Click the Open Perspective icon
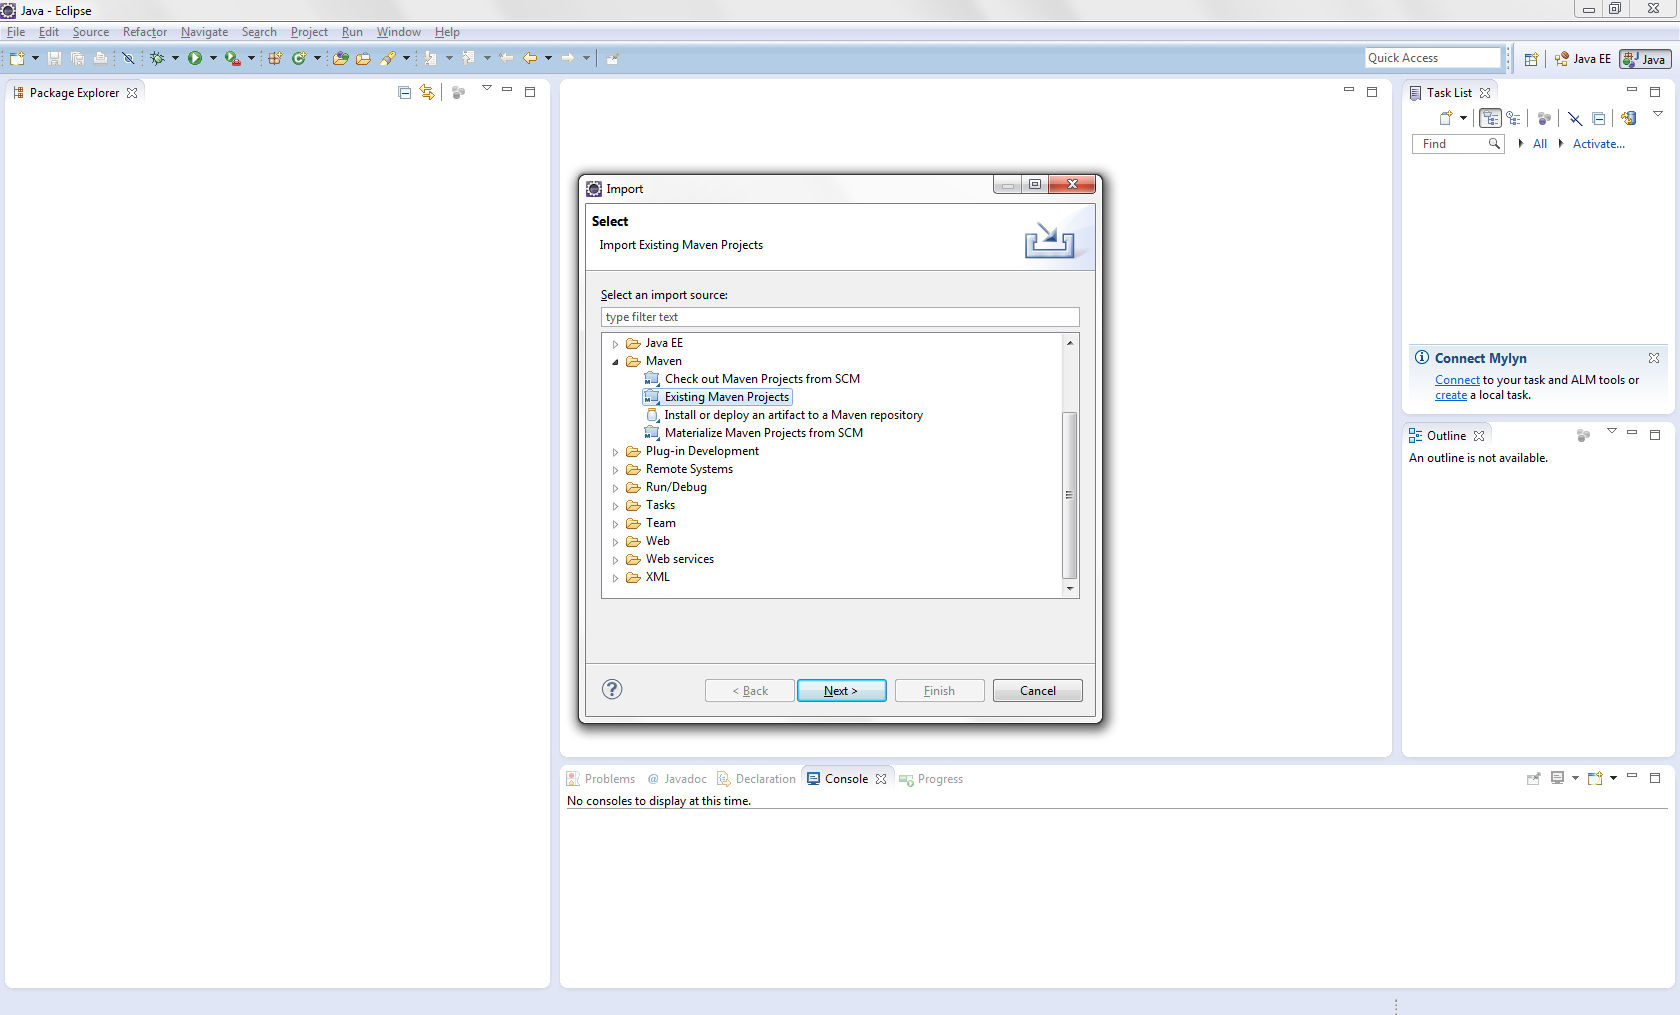1680x1015 pixels. pyautogui.click(x=1531, y=59)
